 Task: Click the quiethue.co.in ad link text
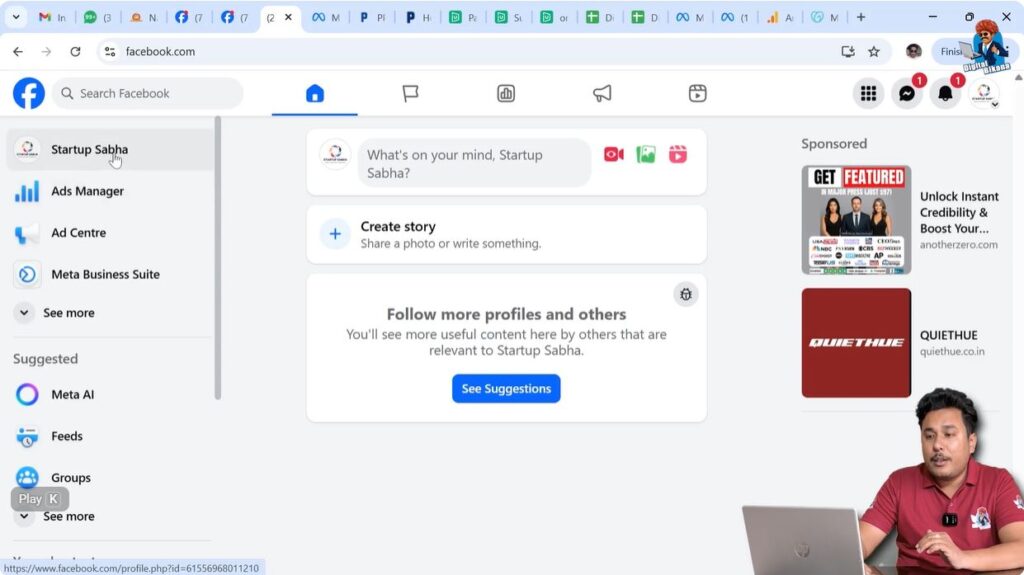click(952, 352)
